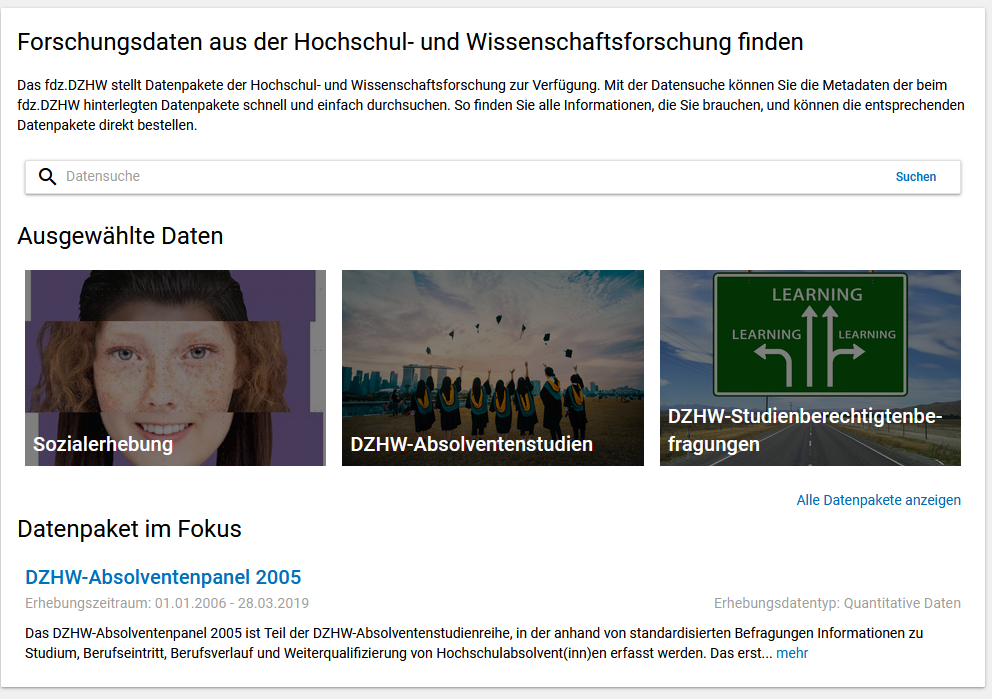This screenshot has height=699, width=992.
Task: Open the Sozialerhebung data card
Action: click(175, 368)
